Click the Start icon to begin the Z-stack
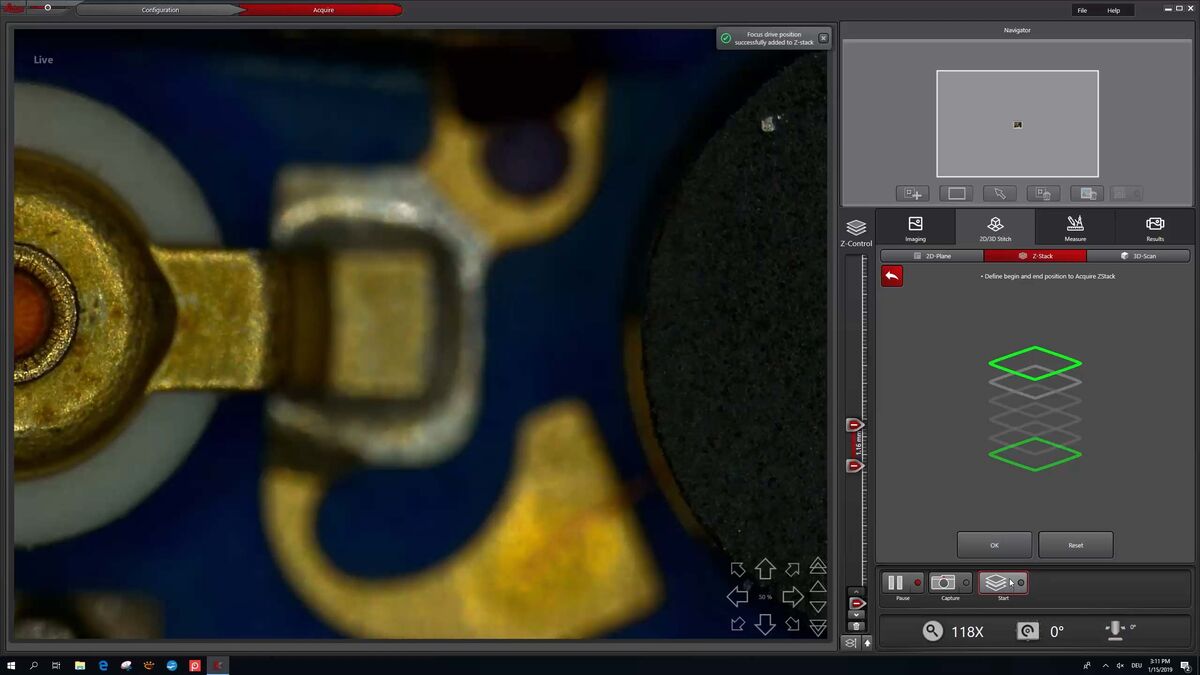 996,582
